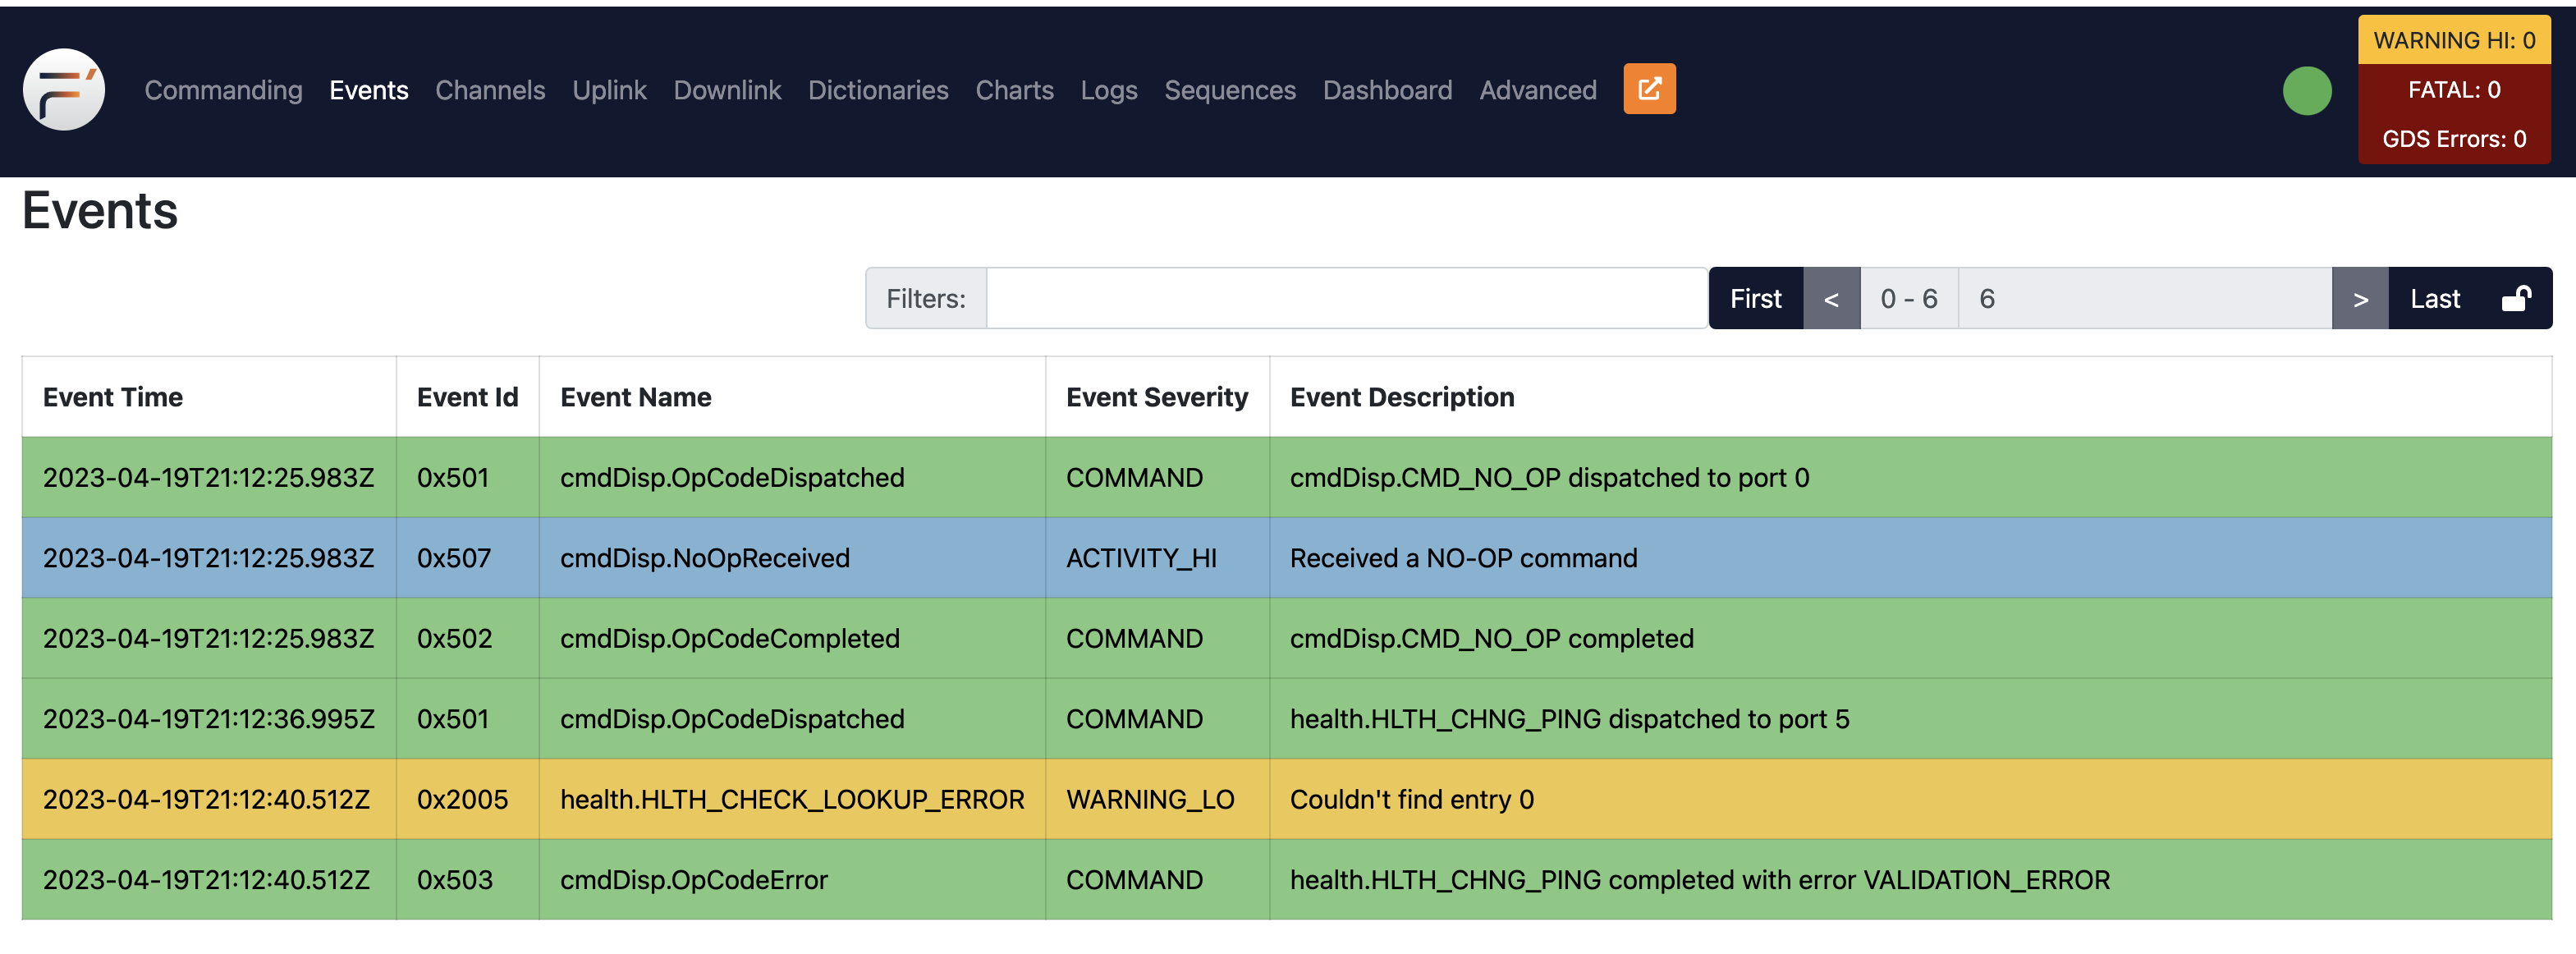Open the Sequences tab

point(1229,90)
